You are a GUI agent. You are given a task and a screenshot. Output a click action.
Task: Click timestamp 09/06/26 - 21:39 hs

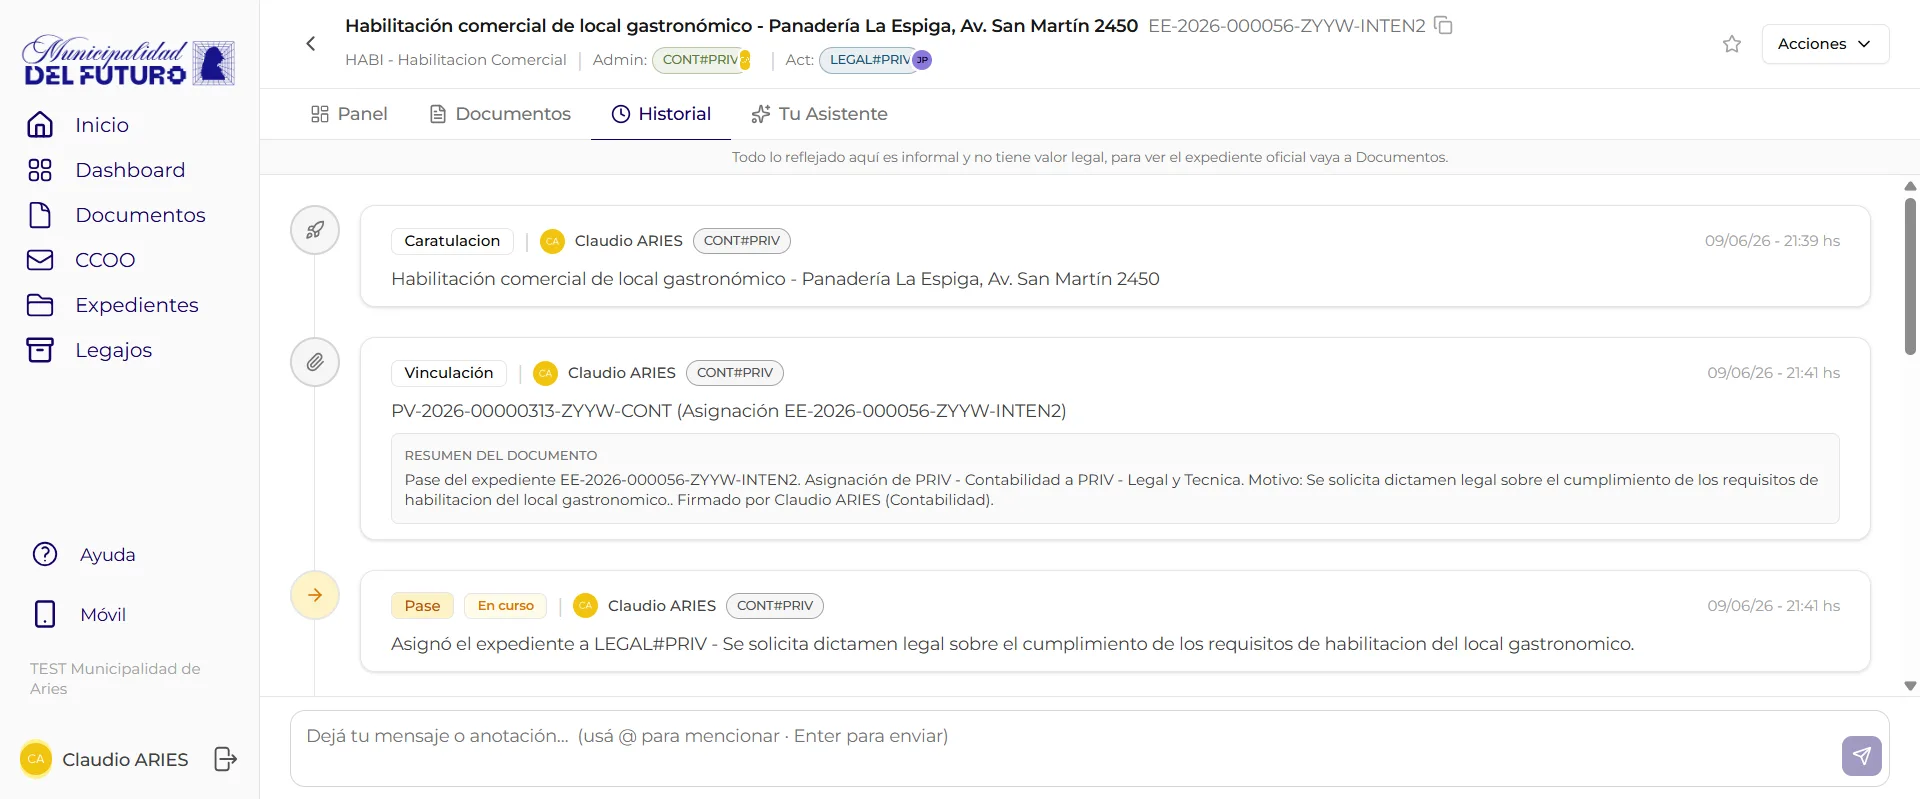(x=1772, y=241)
